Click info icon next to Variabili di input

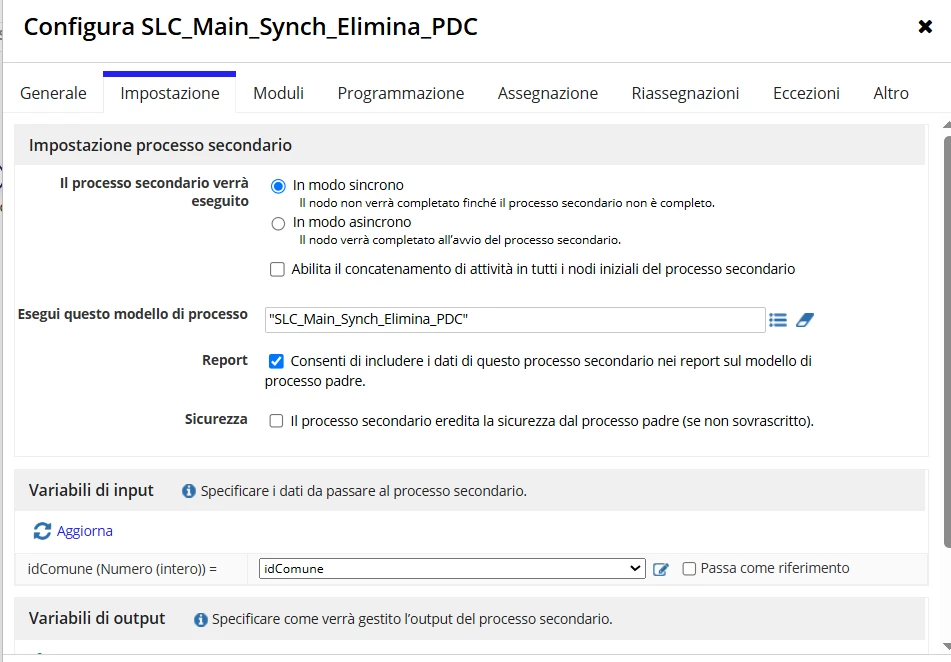pyautogui.click(x=189, y=491)
